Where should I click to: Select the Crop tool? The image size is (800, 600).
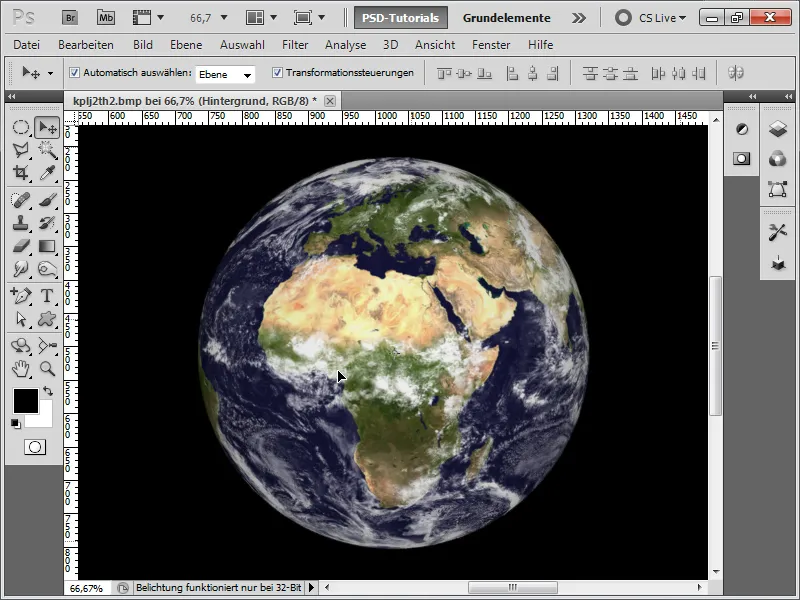[x=21, y=173]
